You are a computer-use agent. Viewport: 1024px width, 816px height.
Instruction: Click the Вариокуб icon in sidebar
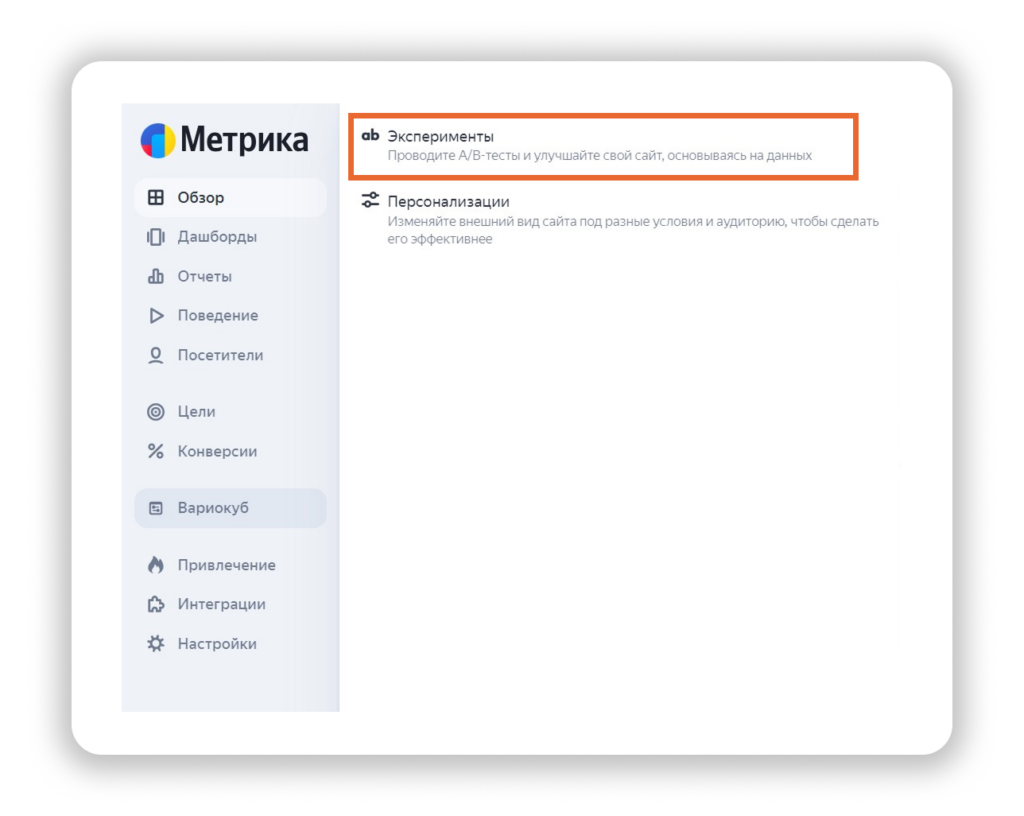pos(156,508)
